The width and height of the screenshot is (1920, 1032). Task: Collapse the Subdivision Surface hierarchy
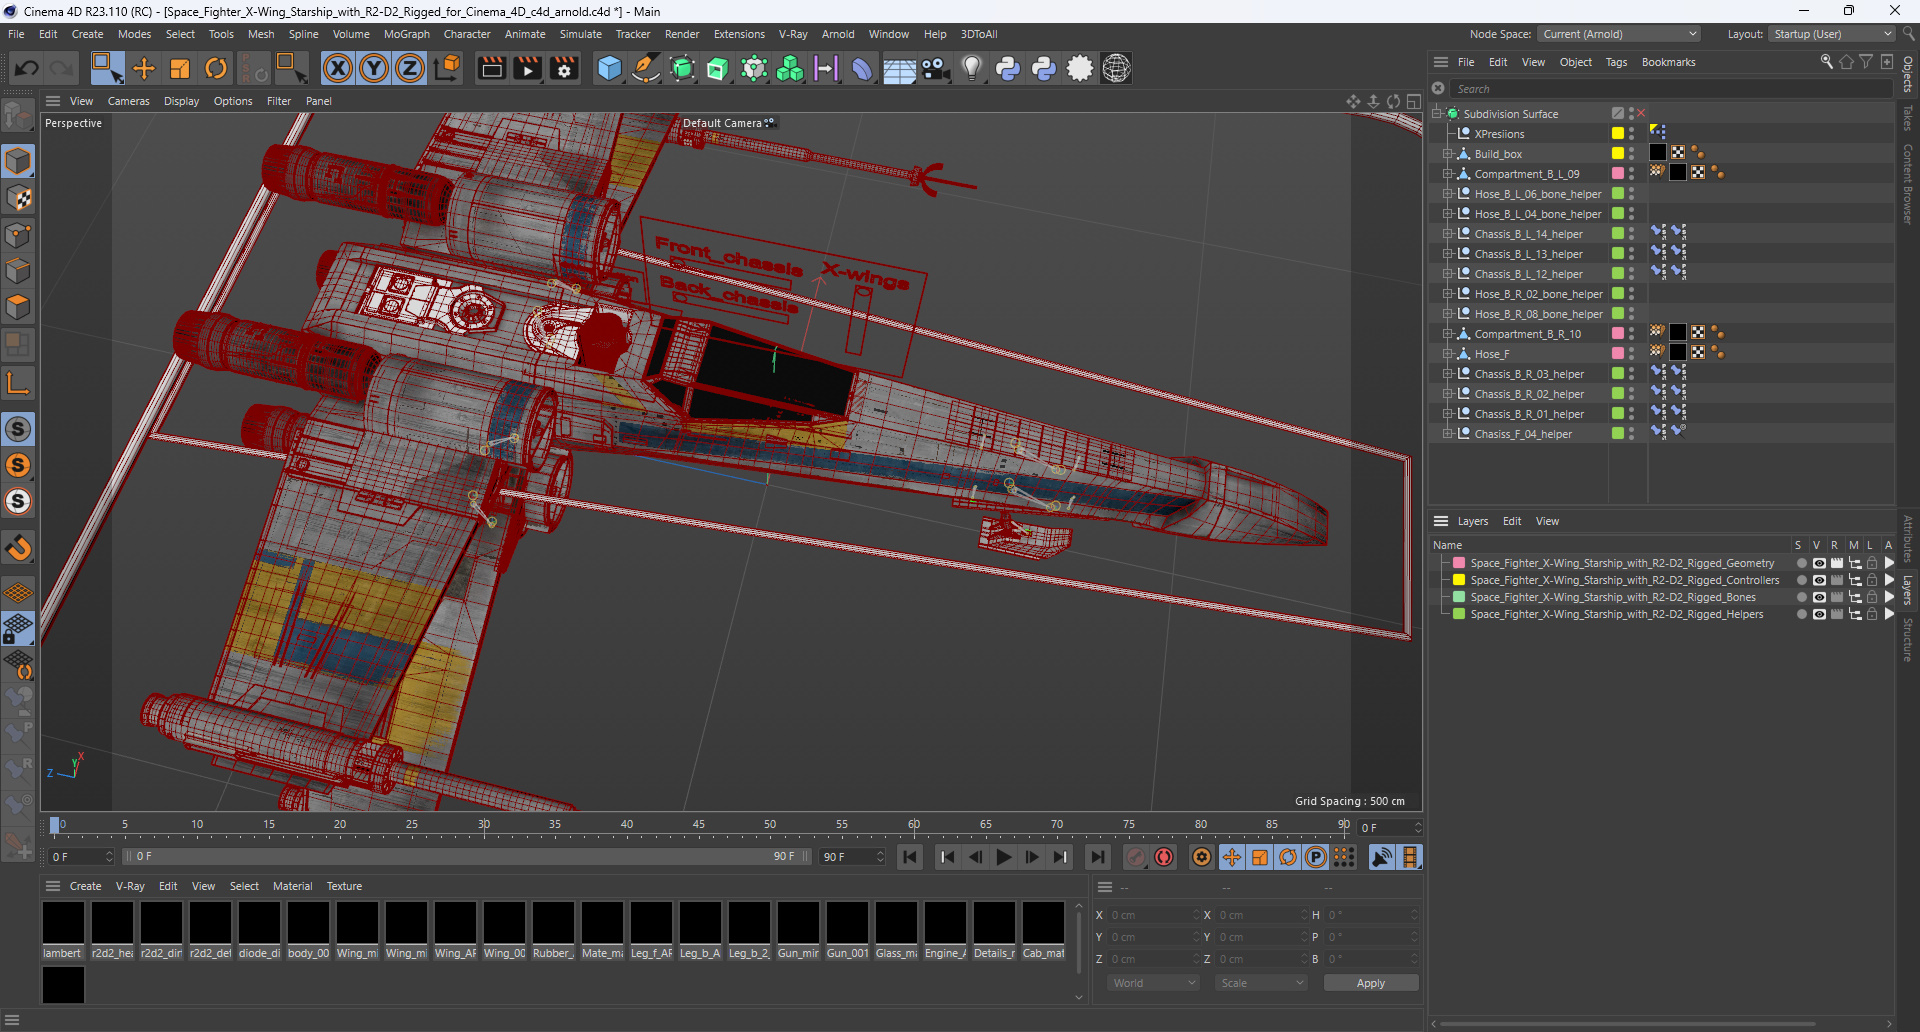coord(1437,114)
